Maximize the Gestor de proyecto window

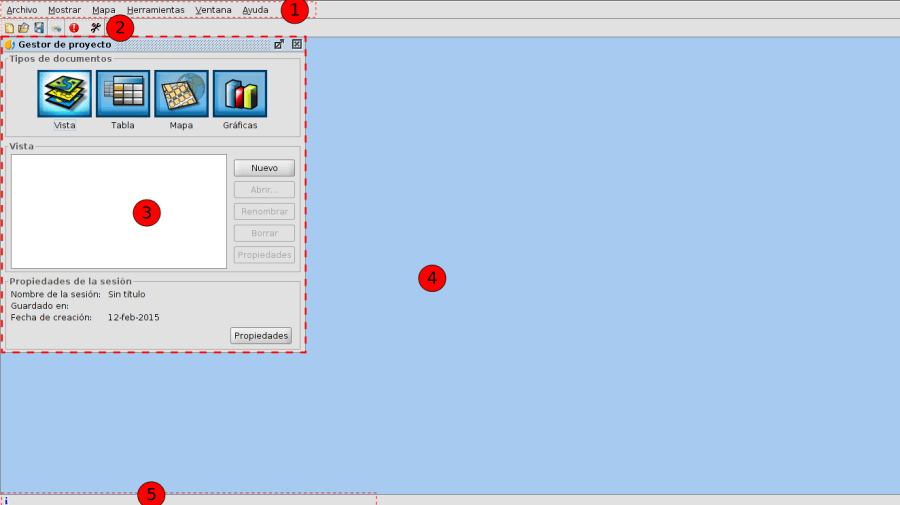[279, 45]
